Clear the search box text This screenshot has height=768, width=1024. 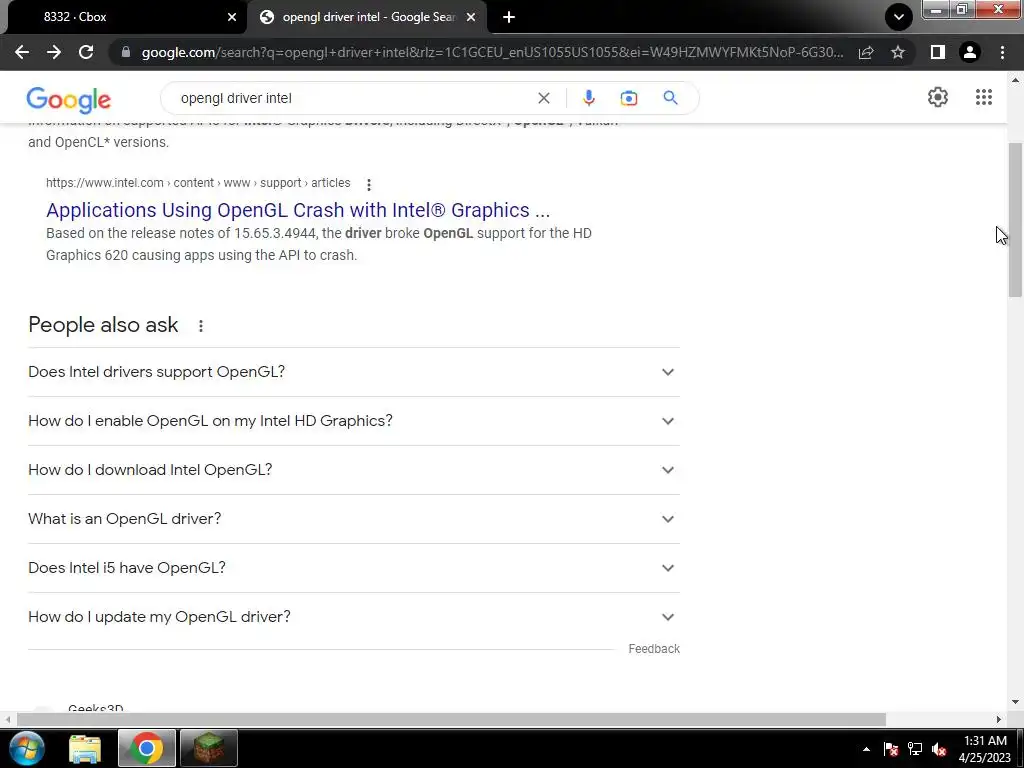[543, 98]
